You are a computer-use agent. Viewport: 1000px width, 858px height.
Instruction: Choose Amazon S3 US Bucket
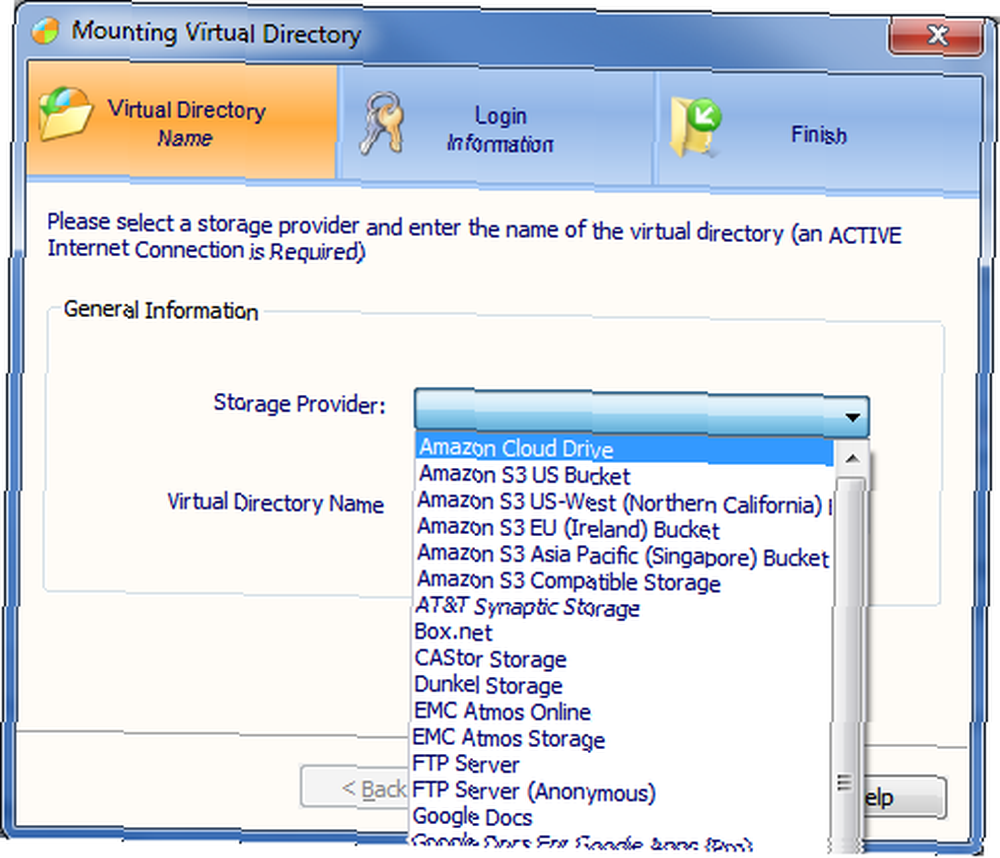pos(624,476)
